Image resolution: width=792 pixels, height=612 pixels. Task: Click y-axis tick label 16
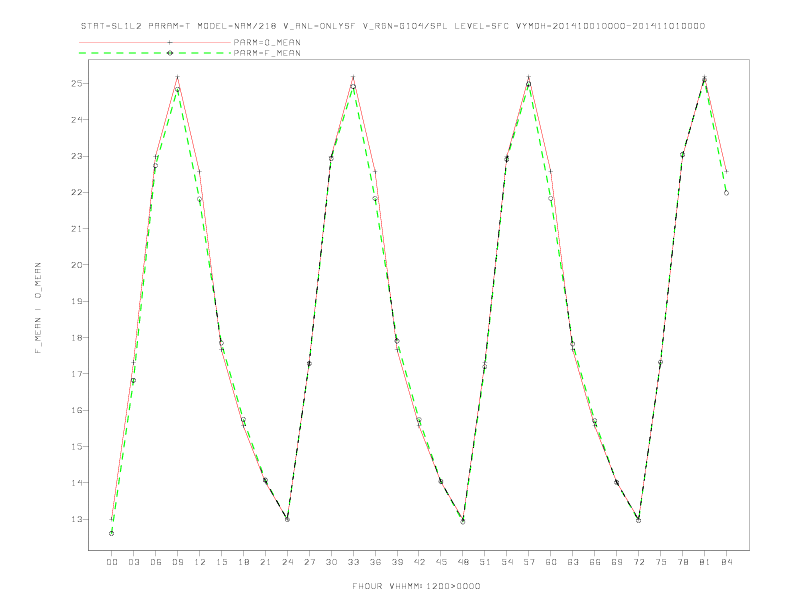tap(76, 411)
